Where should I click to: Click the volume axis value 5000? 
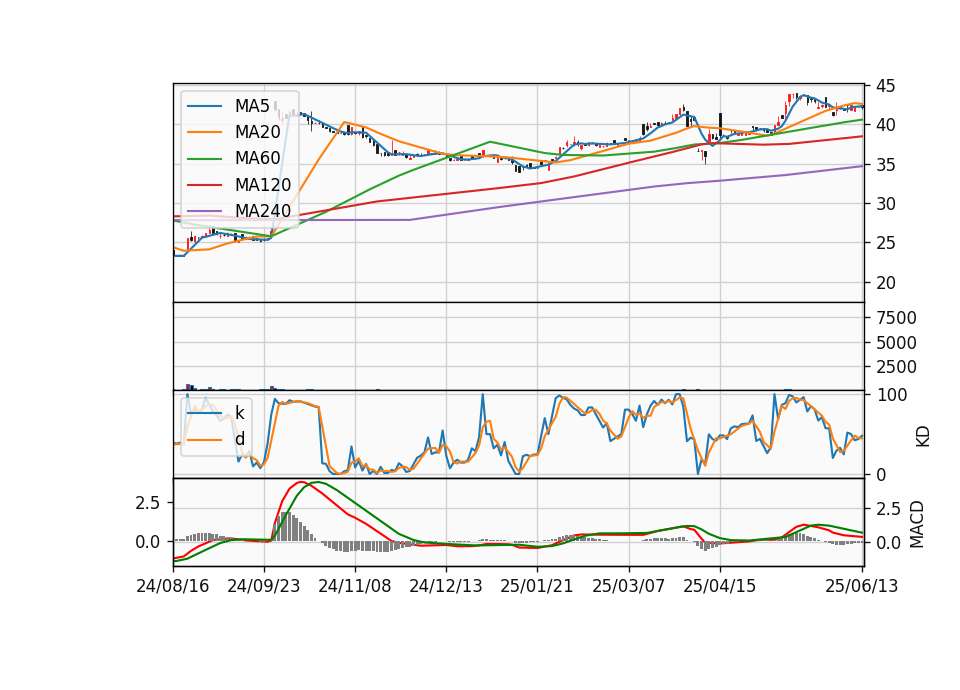pyautogui.click(x=896, y=343)
